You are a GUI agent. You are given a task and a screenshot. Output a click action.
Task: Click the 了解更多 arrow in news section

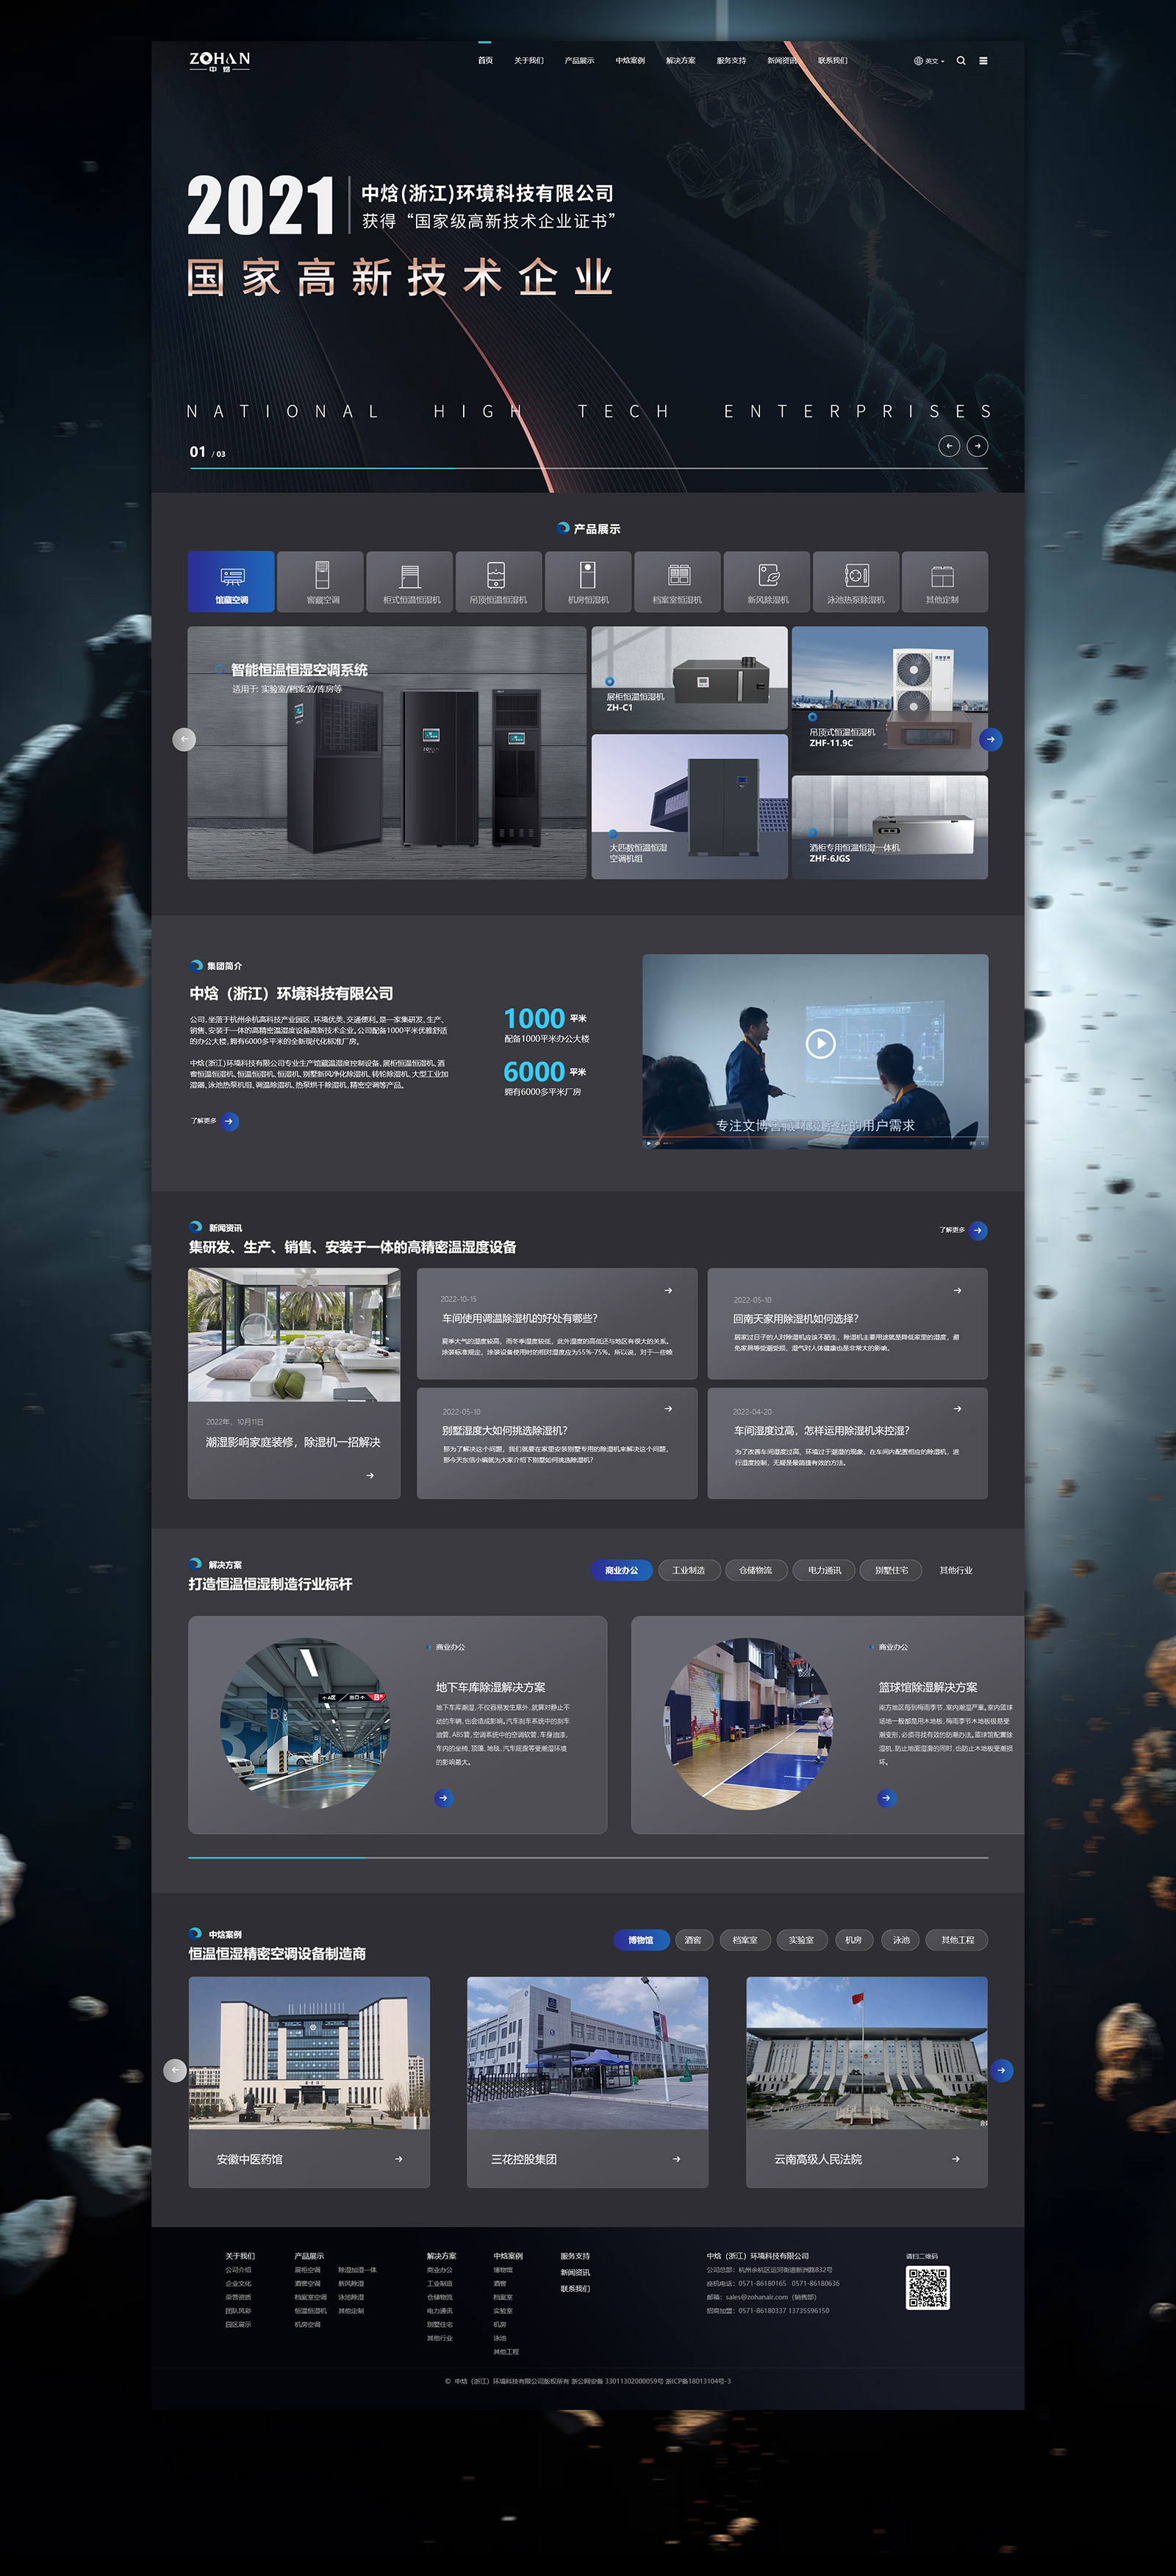point(977,1230)
